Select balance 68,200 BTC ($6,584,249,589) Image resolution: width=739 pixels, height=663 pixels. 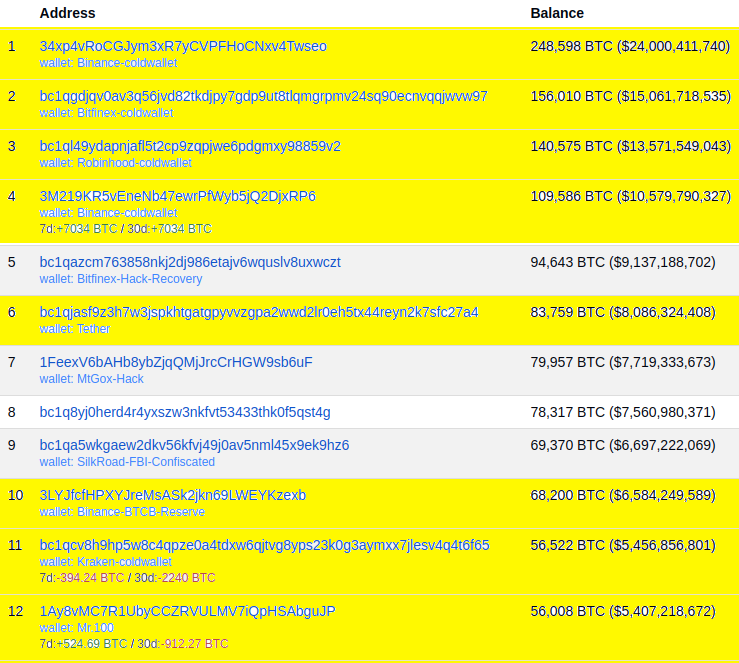(623, 495)
